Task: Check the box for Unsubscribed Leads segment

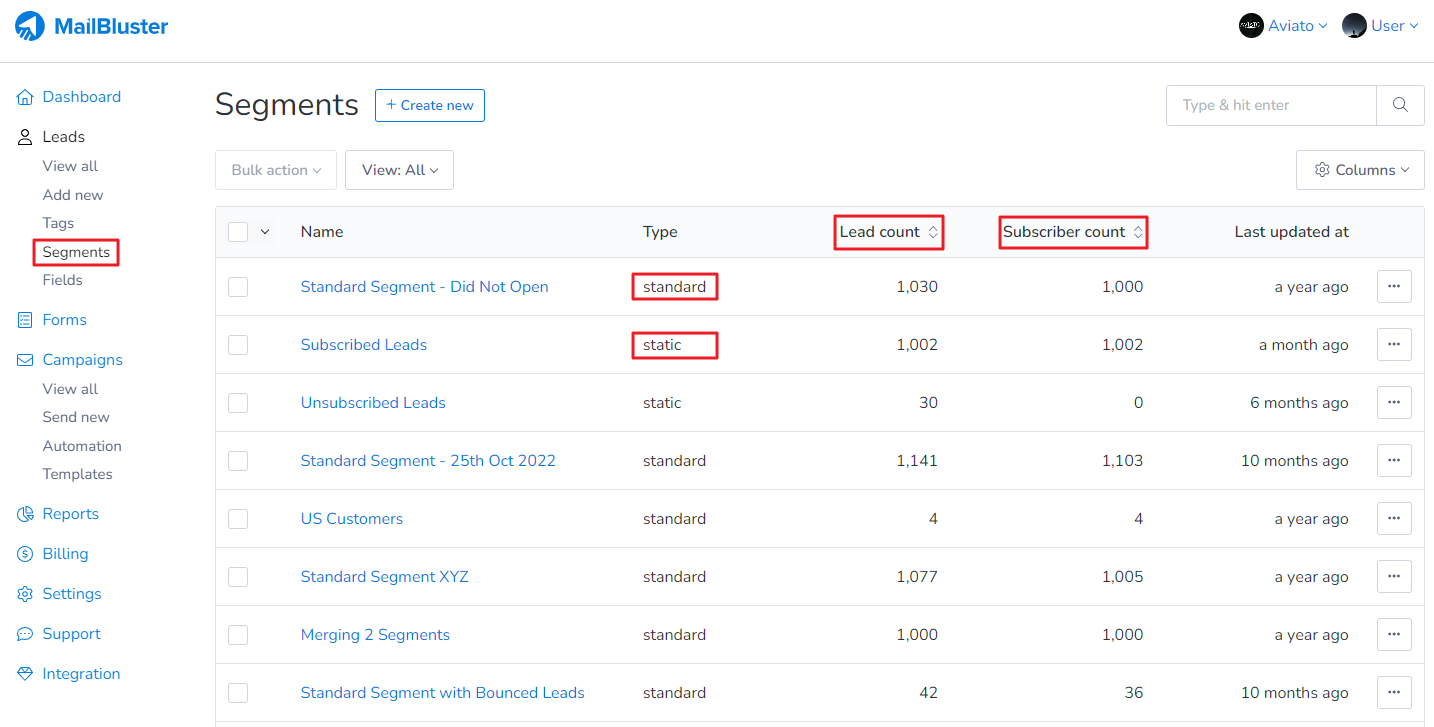Action: pos(238,403)
